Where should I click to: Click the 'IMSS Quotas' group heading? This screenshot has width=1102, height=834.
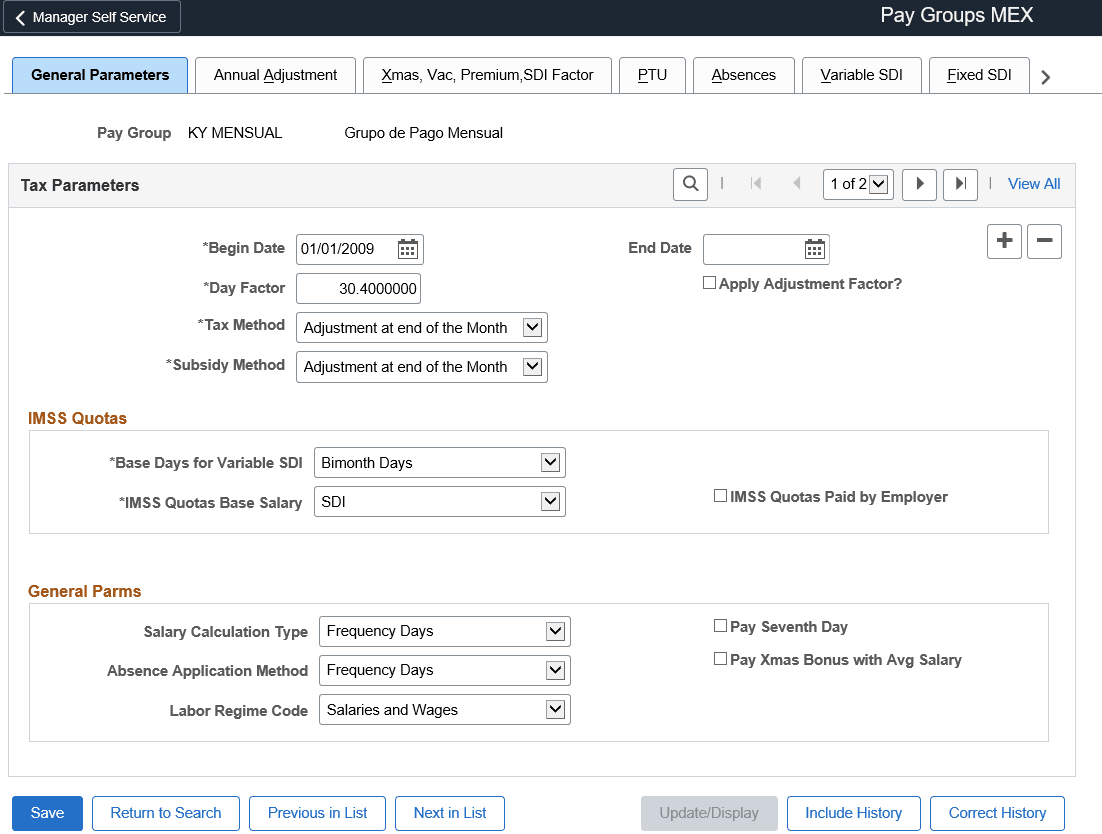[77, 418]
